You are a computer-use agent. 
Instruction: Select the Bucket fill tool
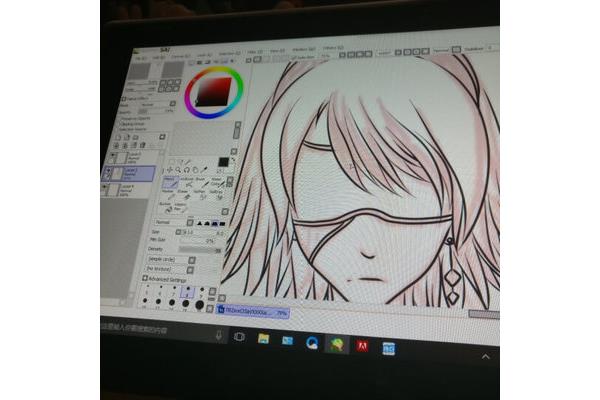[166, 207]
